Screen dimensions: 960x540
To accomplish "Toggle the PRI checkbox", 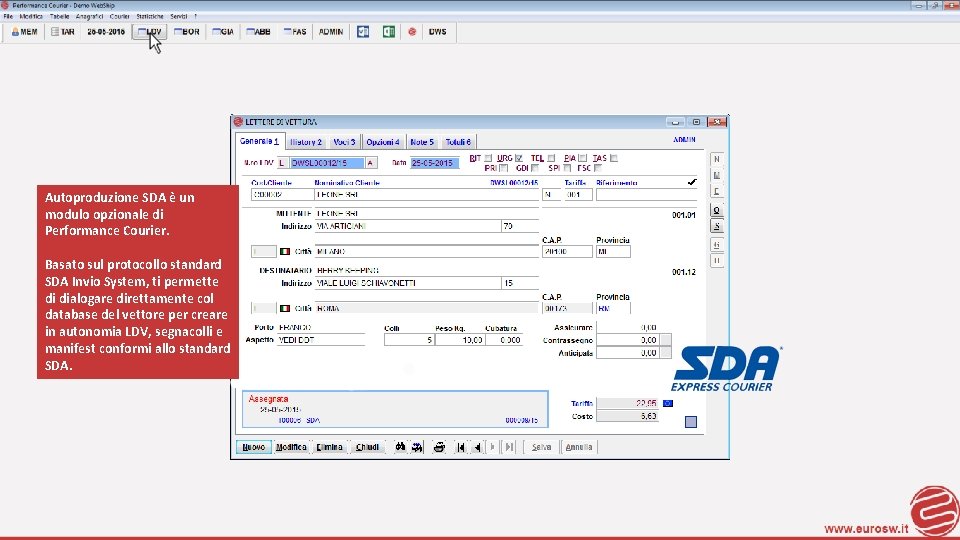I will pos(503,168).
